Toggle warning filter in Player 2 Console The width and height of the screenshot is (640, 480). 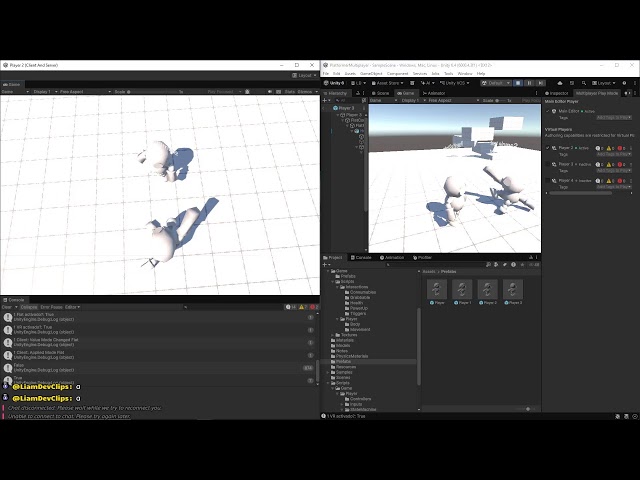point(302,307)
